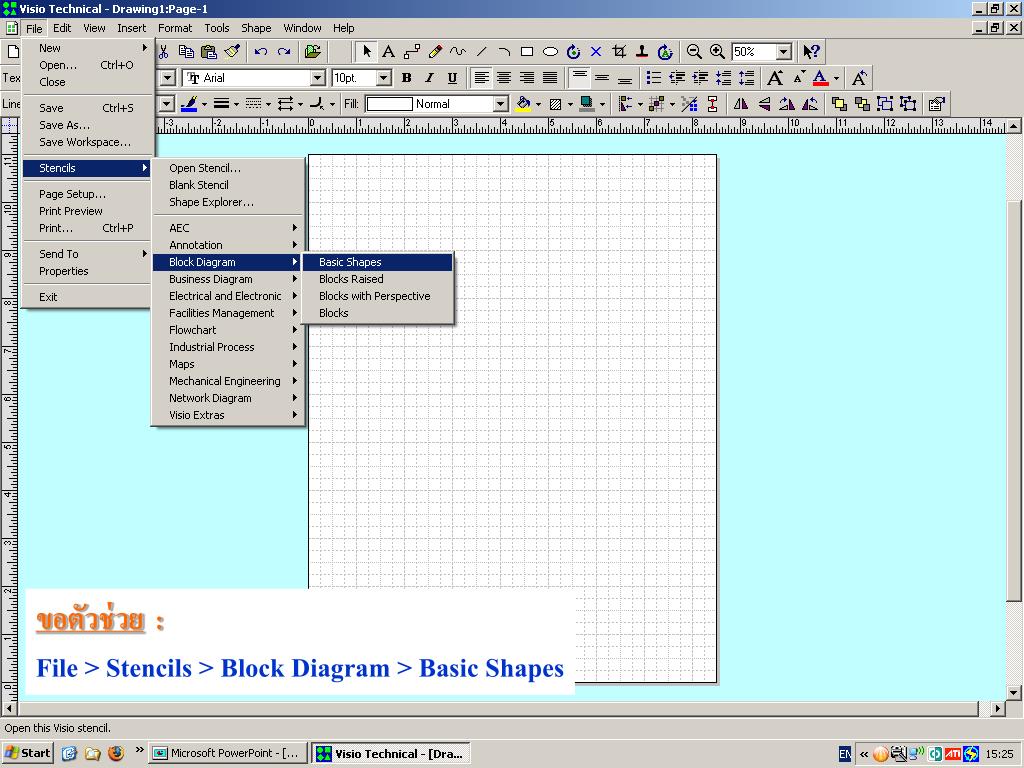The height and width of the screenshot is (768, 1024).
Task: Choose Basic Shapes stencil
Action: [377, 262]
